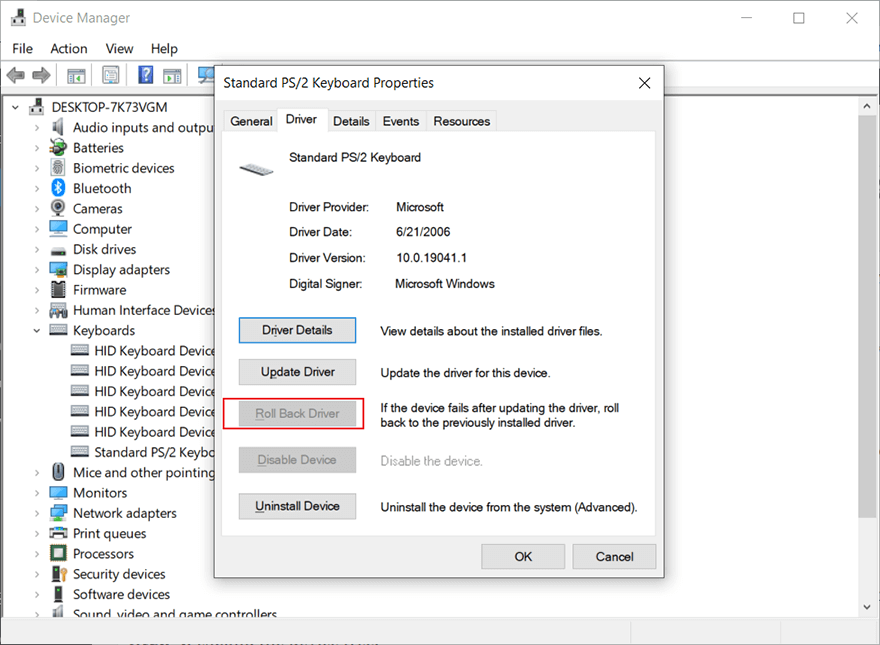Image resolution: width=880 pixels, height=645 pixels.
Task: Click the Bluetooth device icon in the tree
Action: click(x=57, y=188)
